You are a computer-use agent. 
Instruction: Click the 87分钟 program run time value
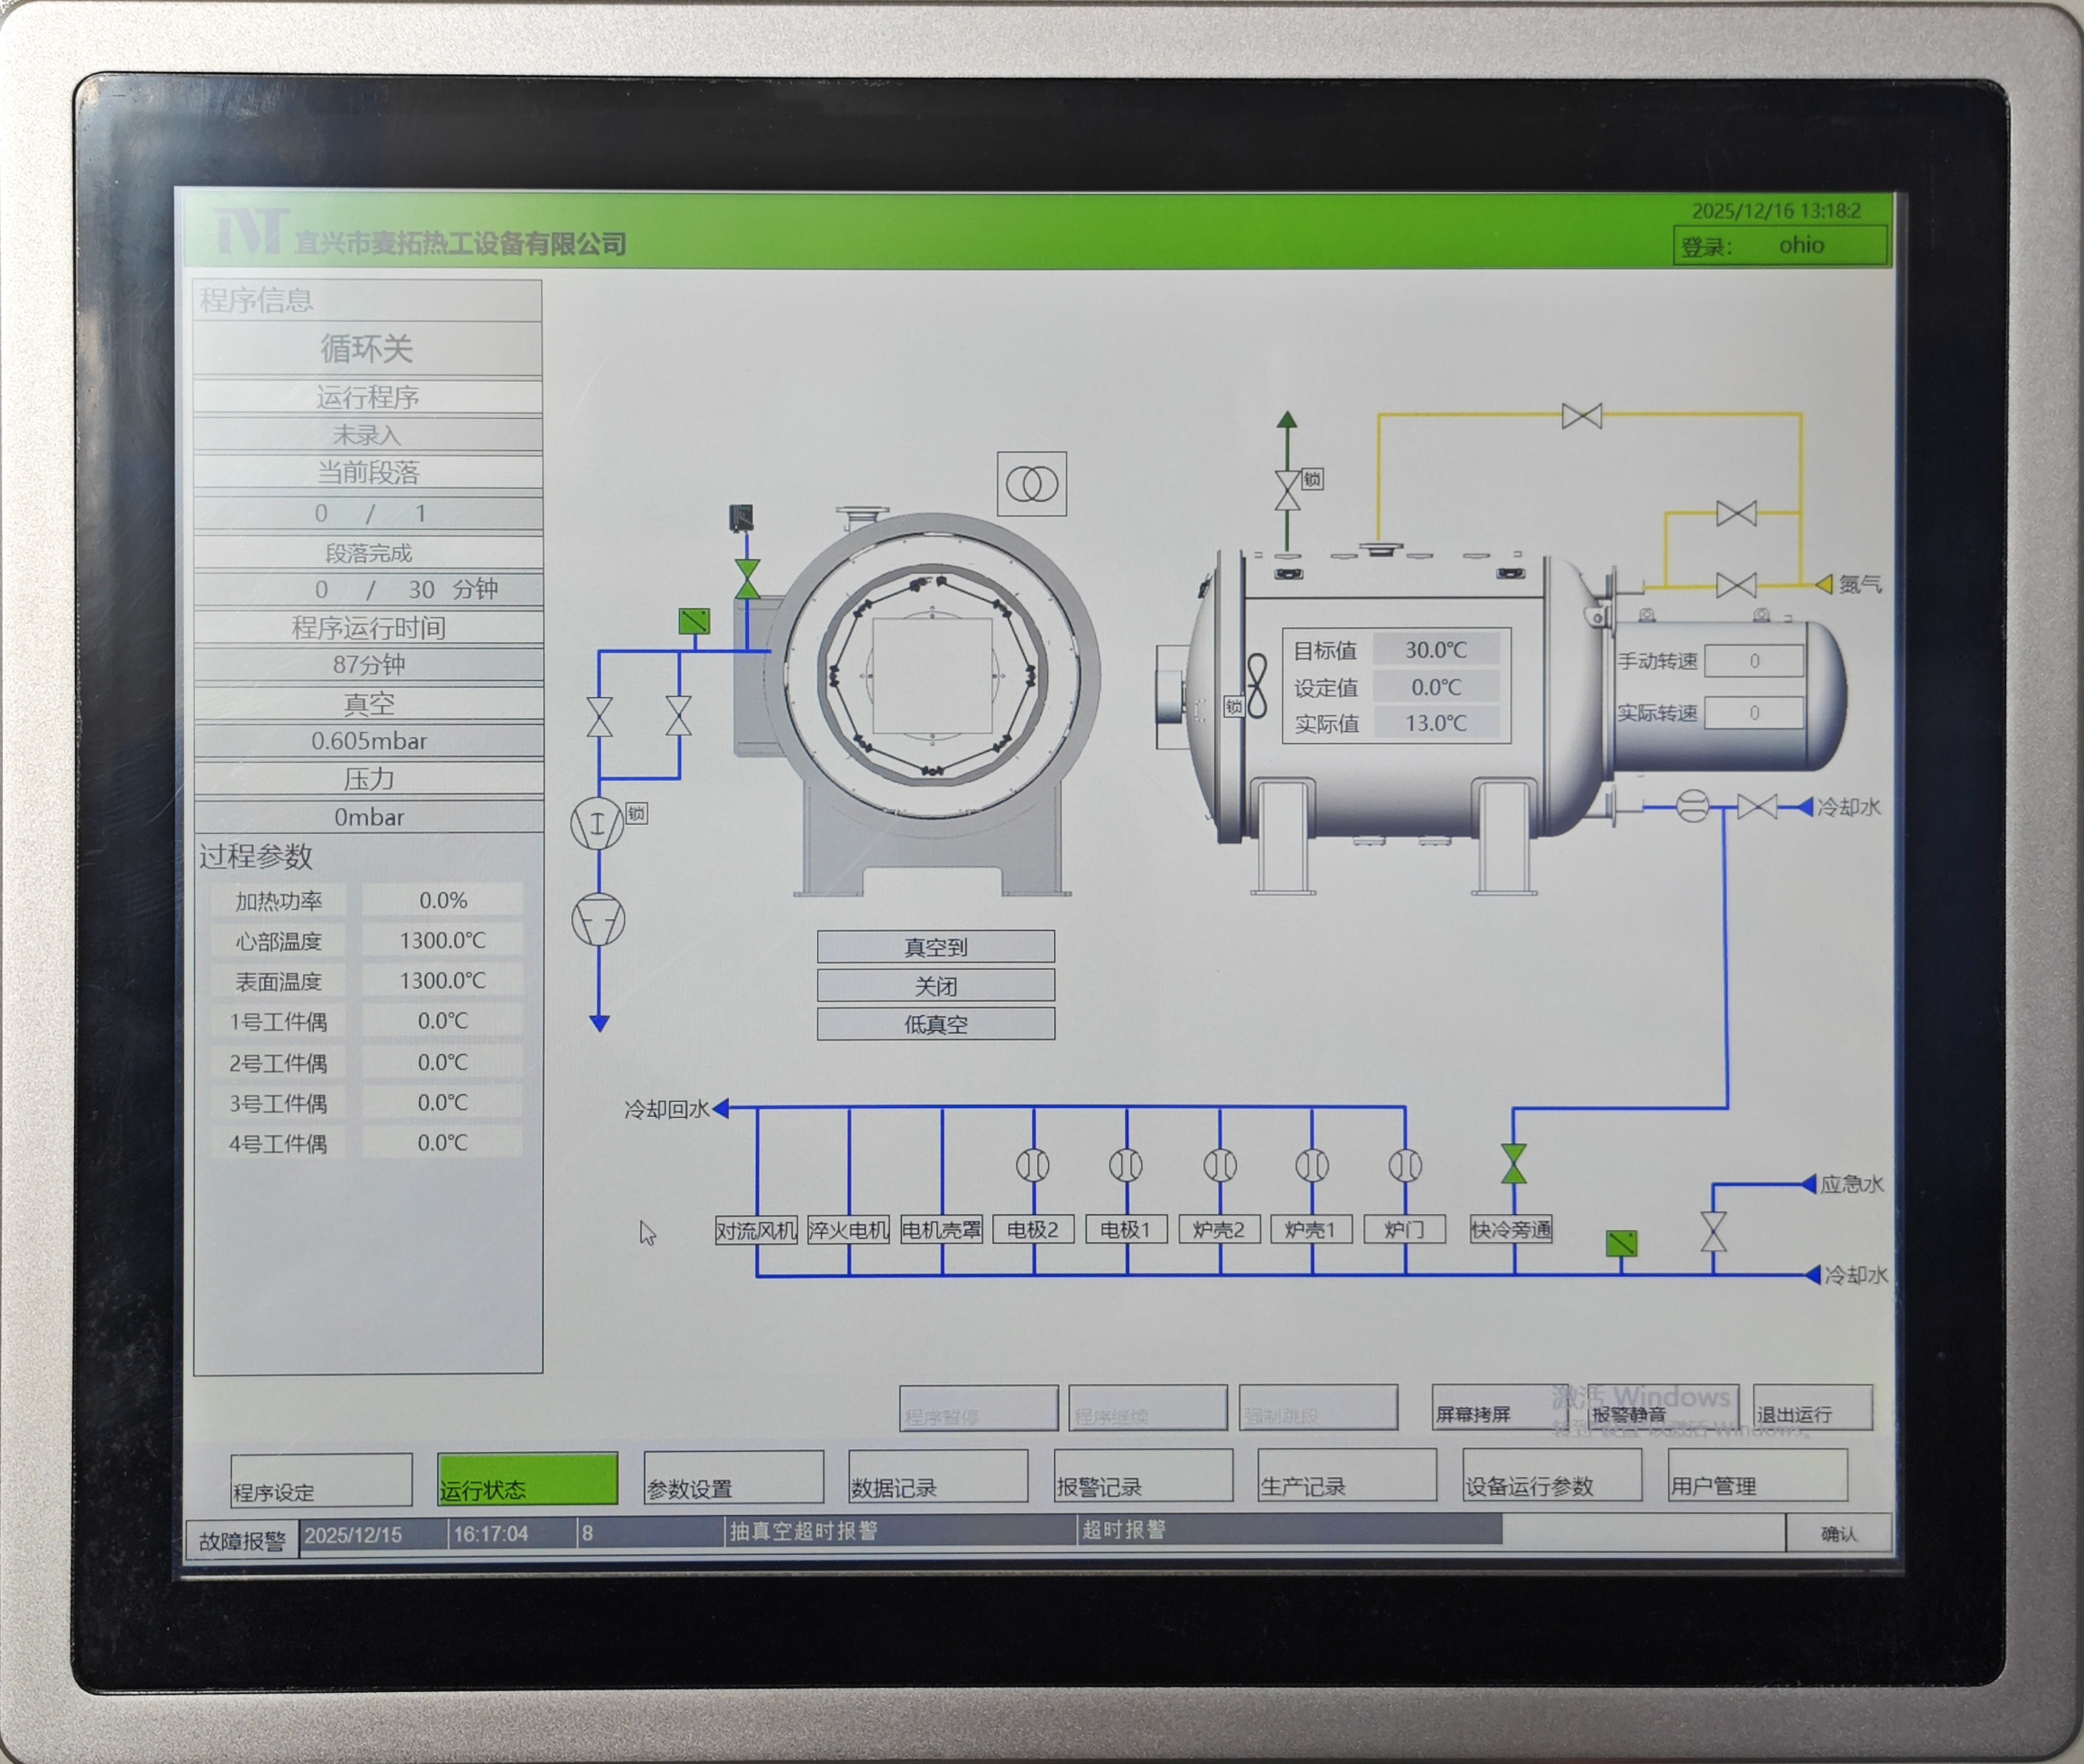[x=369, y=665]
